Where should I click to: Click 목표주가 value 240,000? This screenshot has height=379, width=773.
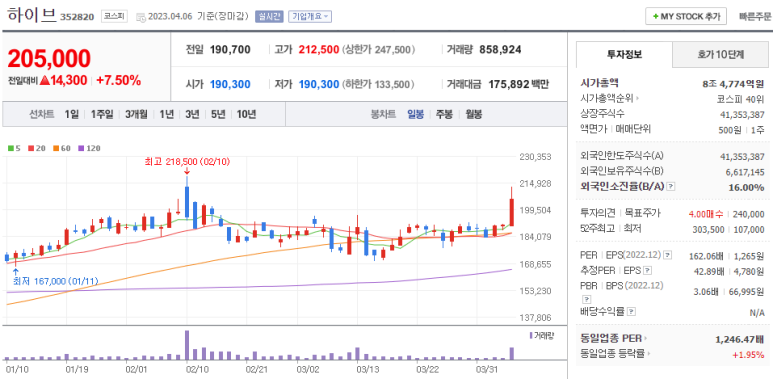point(748,214)
